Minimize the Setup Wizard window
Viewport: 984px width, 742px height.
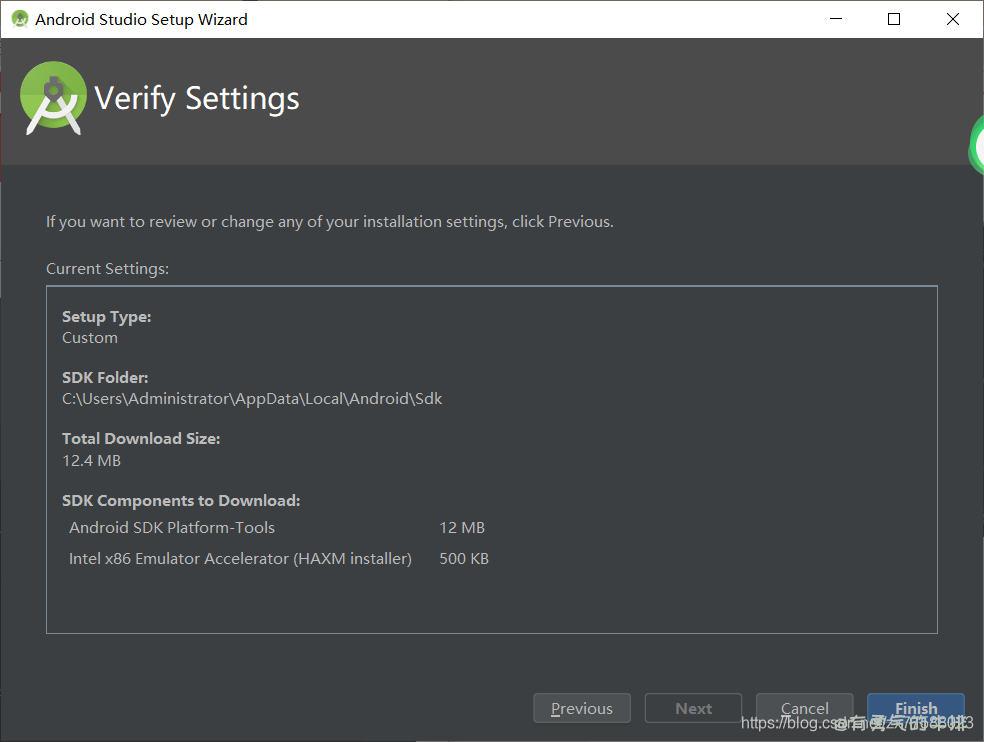coord(836,19)
